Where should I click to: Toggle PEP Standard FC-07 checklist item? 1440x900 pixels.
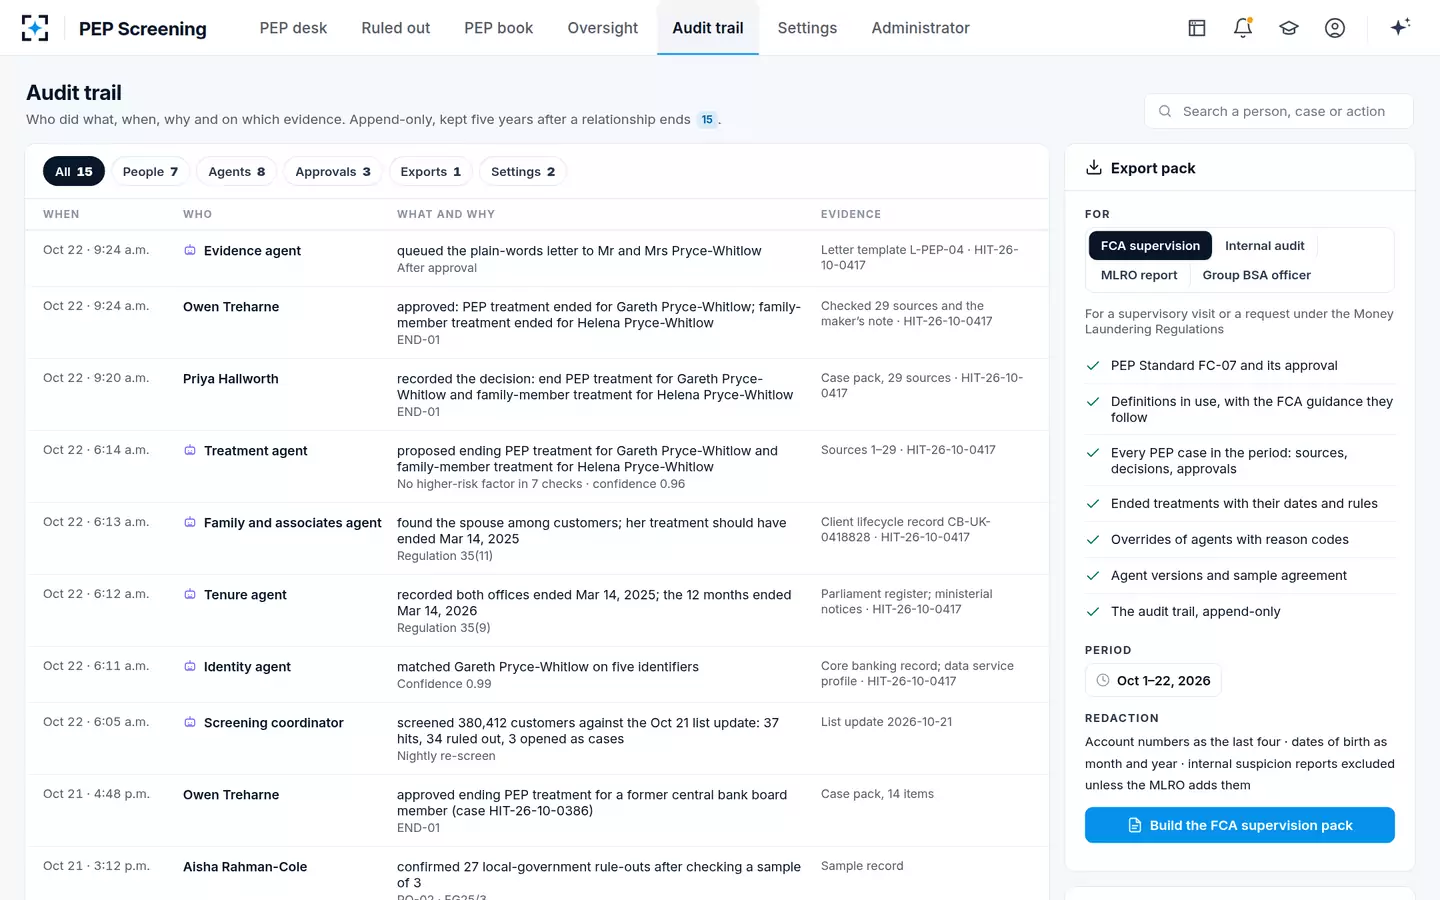(1240, 366)
